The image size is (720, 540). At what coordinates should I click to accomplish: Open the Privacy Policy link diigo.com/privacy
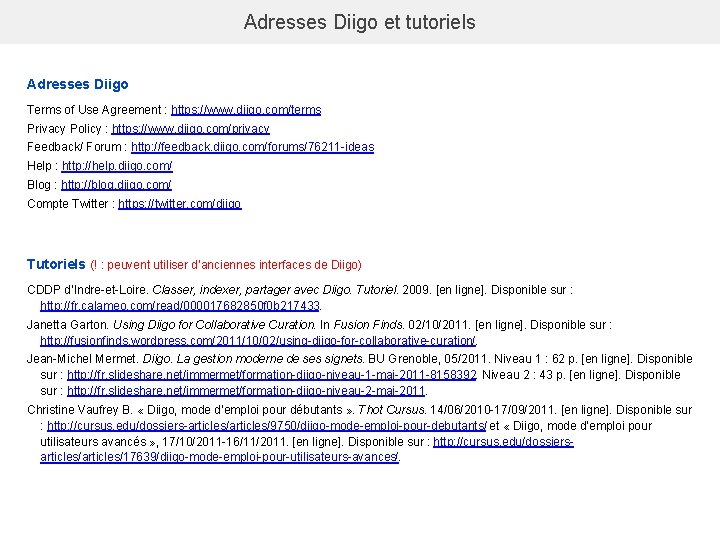191,129
